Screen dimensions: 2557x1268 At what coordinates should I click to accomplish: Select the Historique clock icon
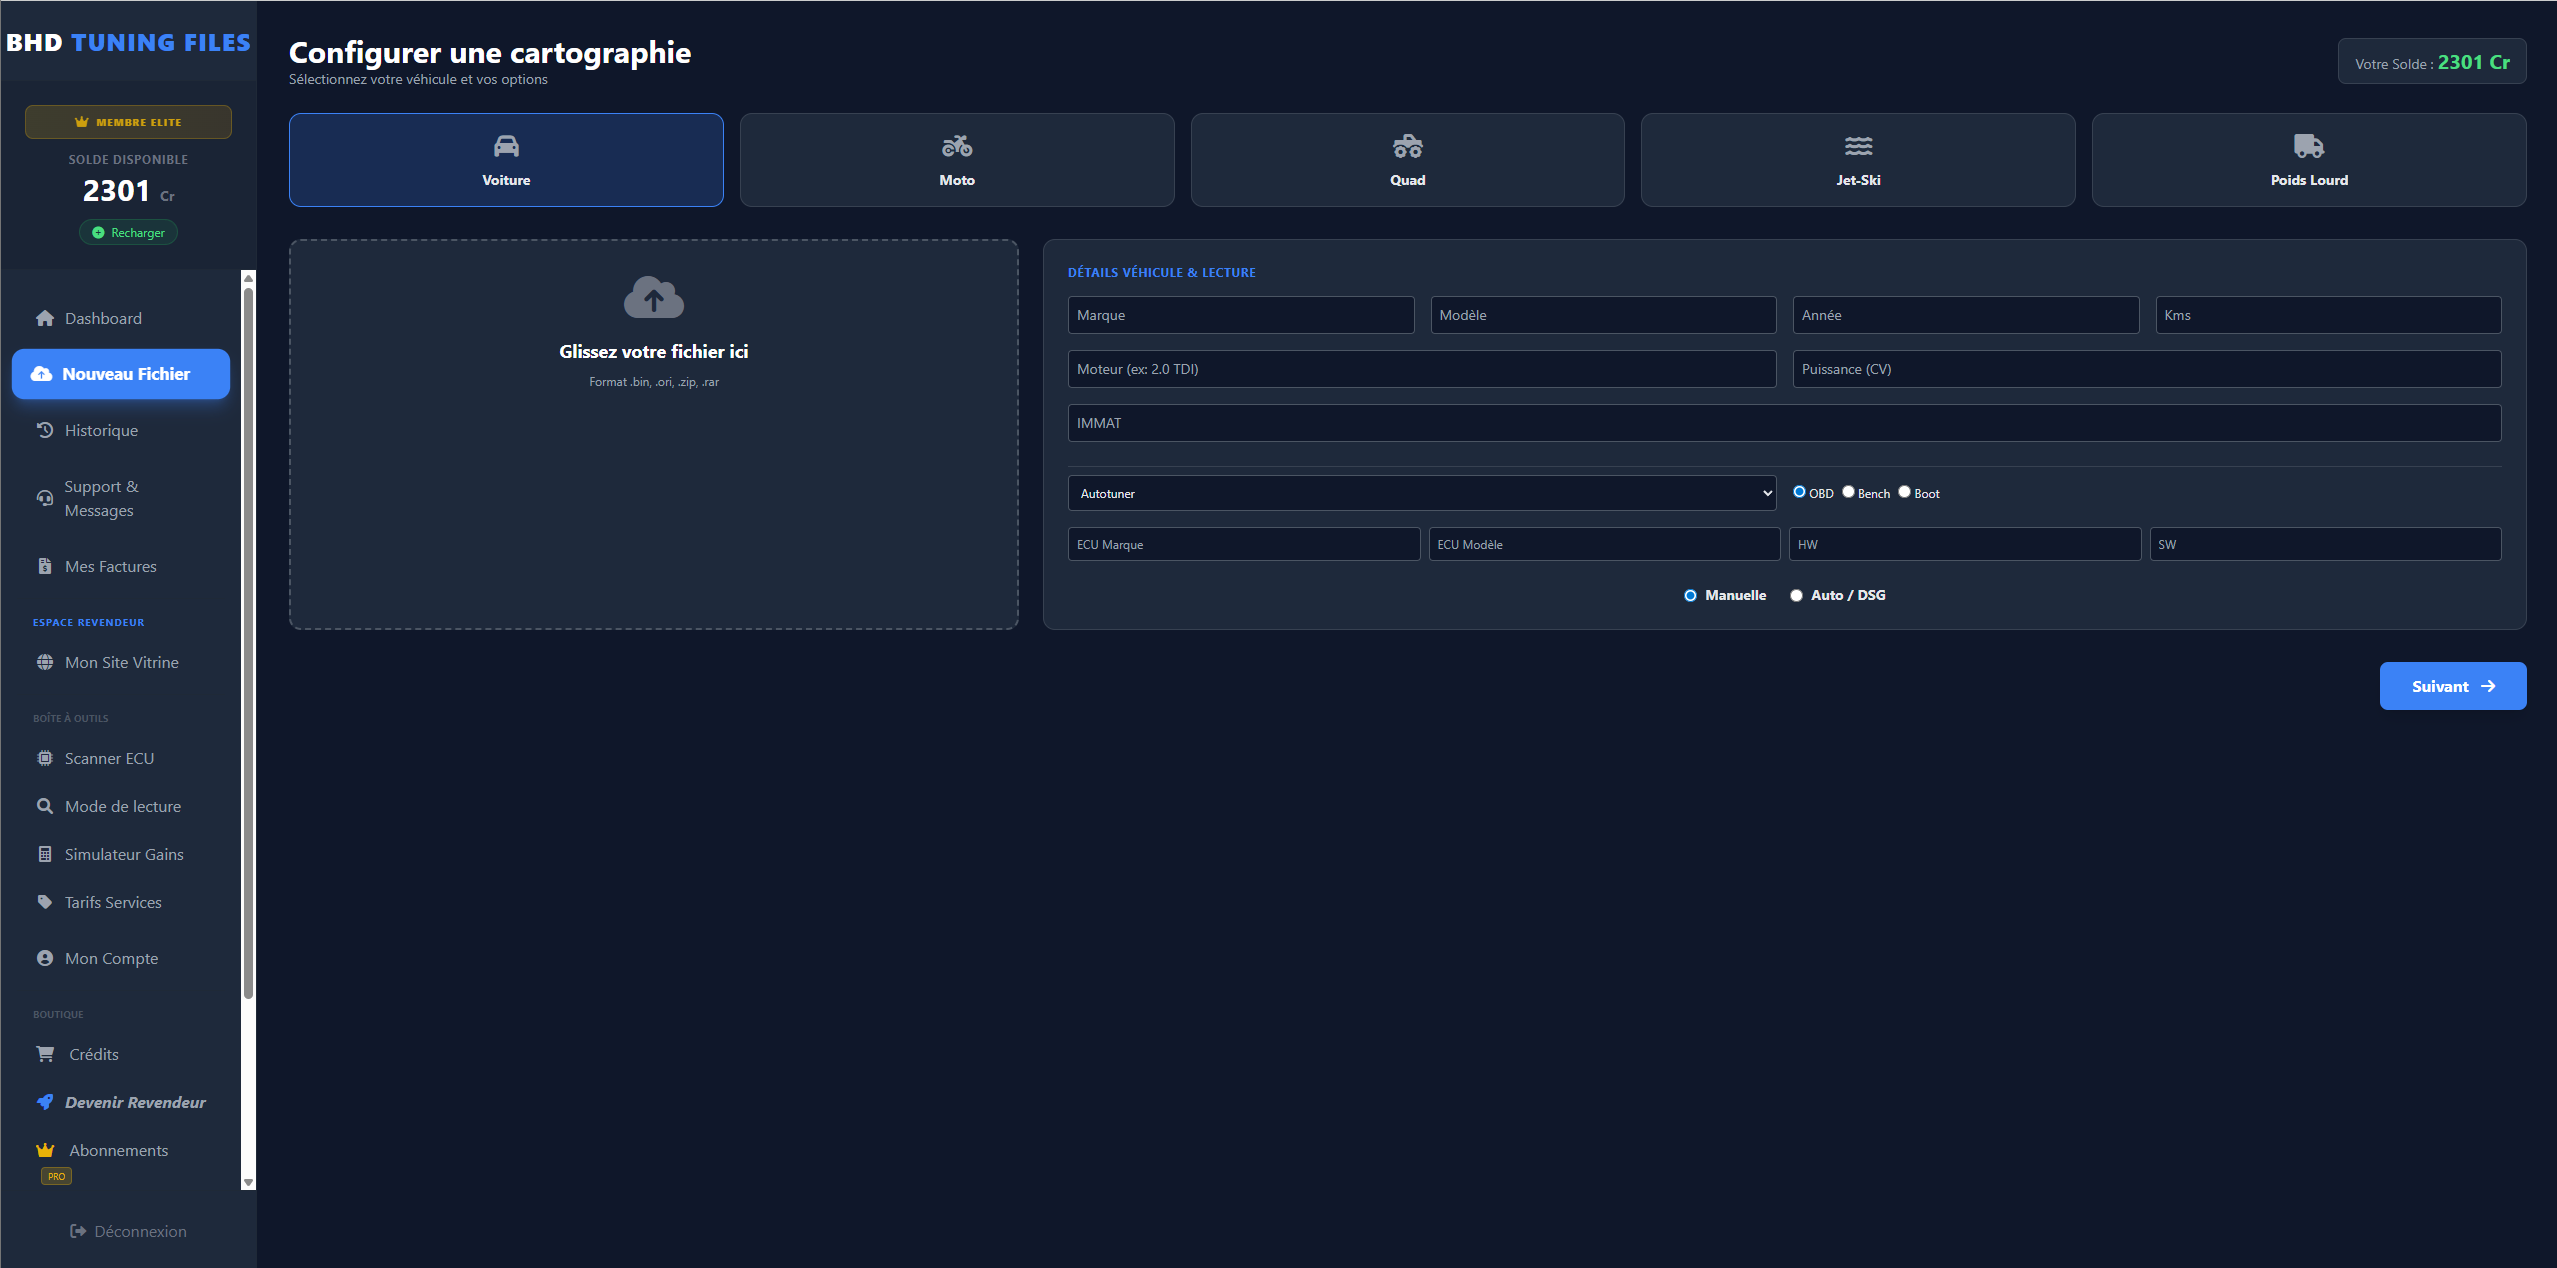click(x=44, y=430)
